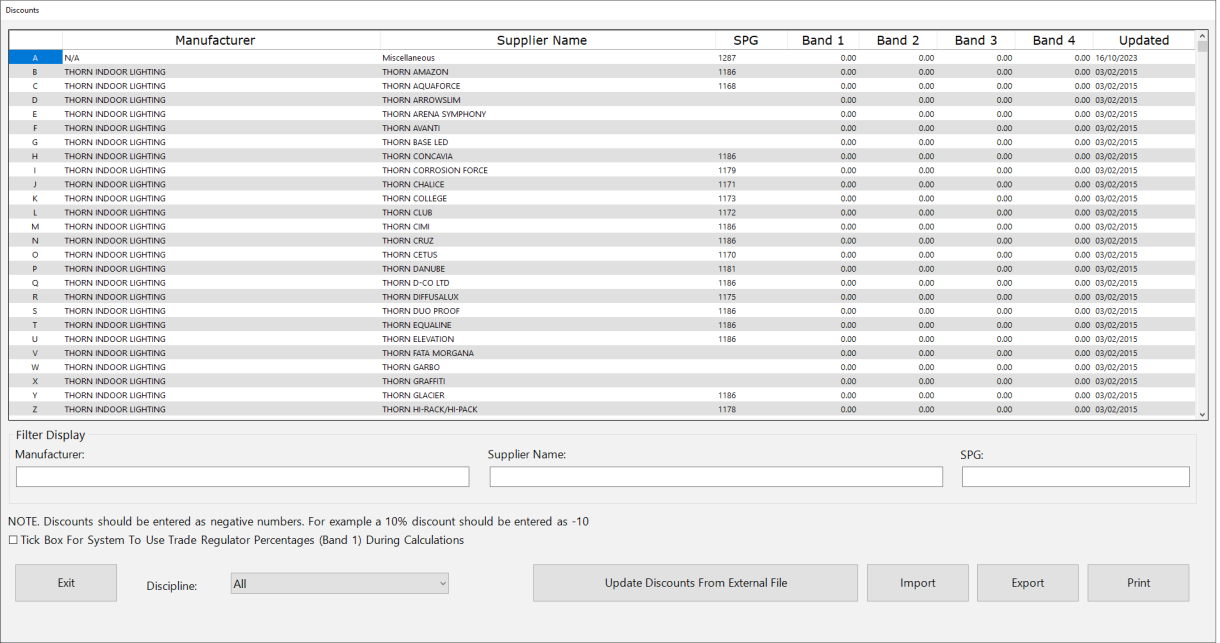Click the Exit button
Viewport: 1220px width, 643px height.
point(65,582)
